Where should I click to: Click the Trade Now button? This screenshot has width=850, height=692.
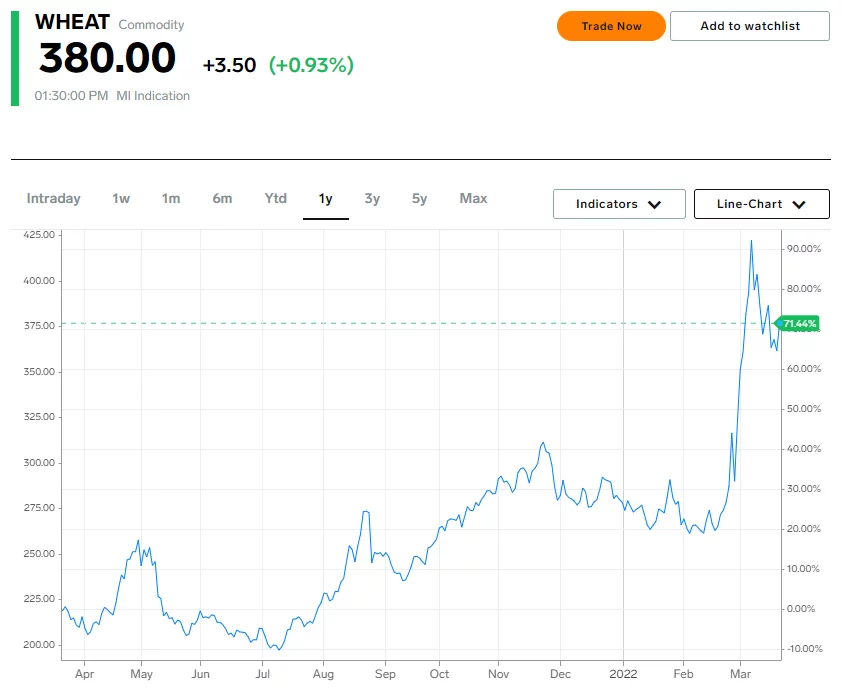(611, 26)
